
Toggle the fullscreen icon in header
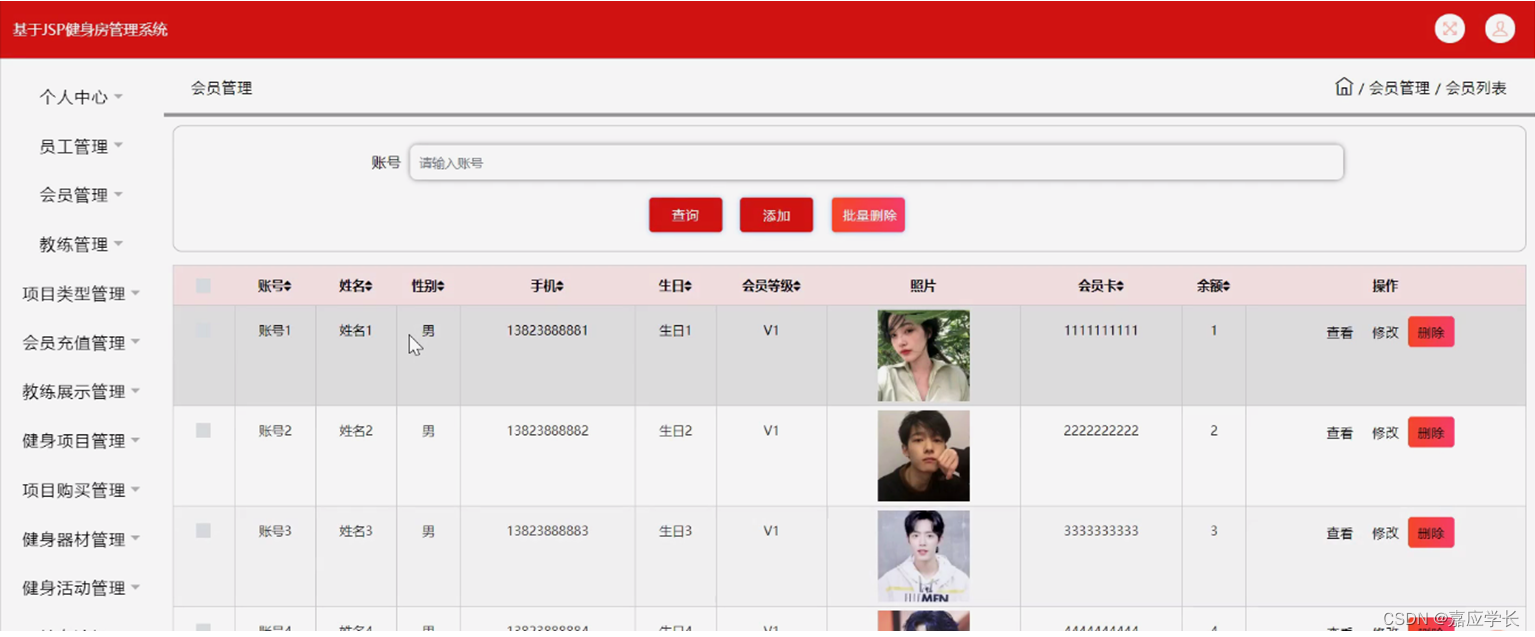[x=1449, y=29]
